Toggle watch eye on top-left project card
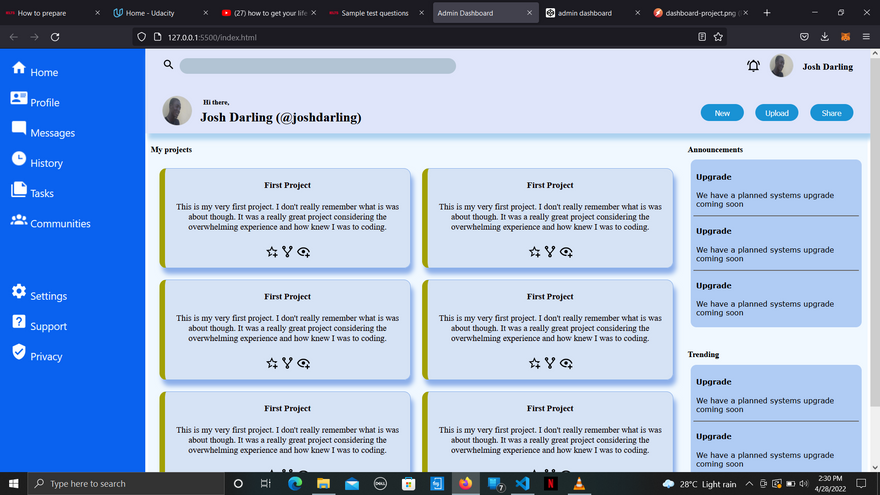 pyautogui.click(x=303, y=252)
